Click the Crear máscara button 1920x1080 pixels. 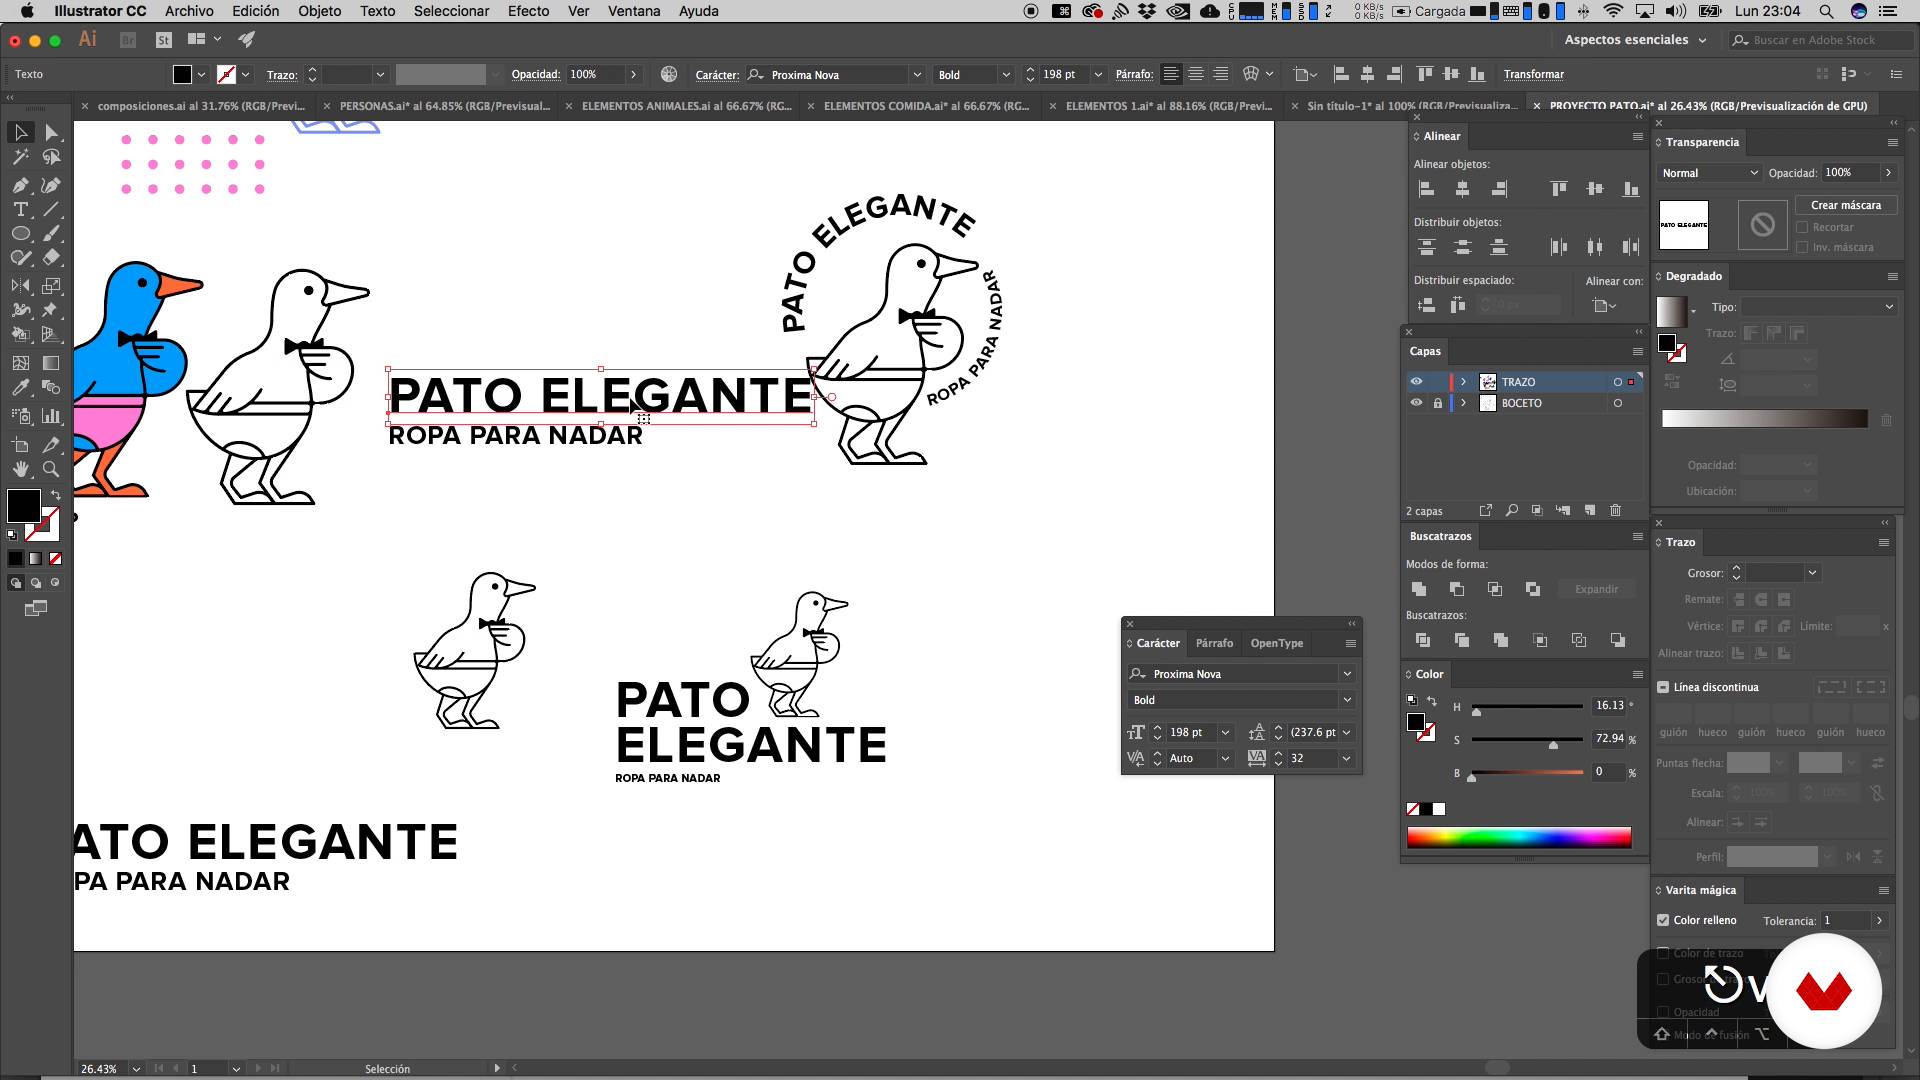1845,205
